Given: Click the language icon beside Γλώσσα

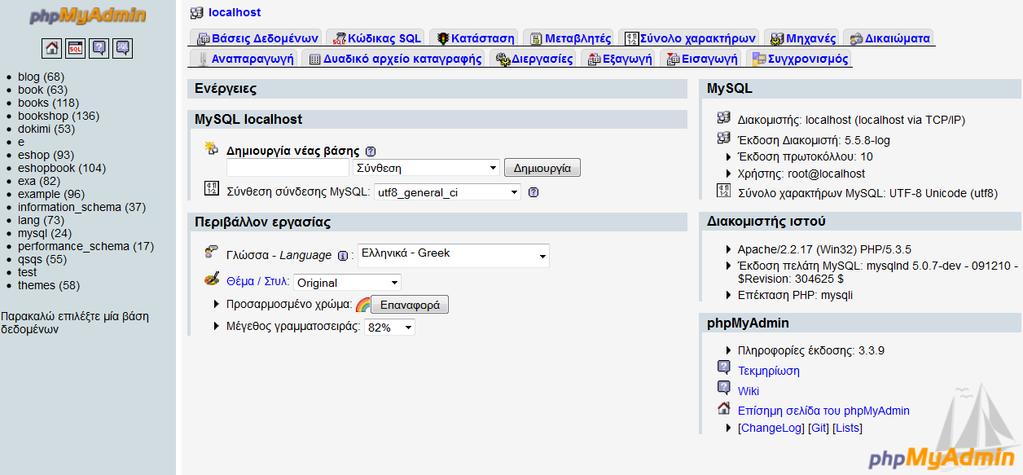Looking at the screenshot, I should (x=211, y=252).
